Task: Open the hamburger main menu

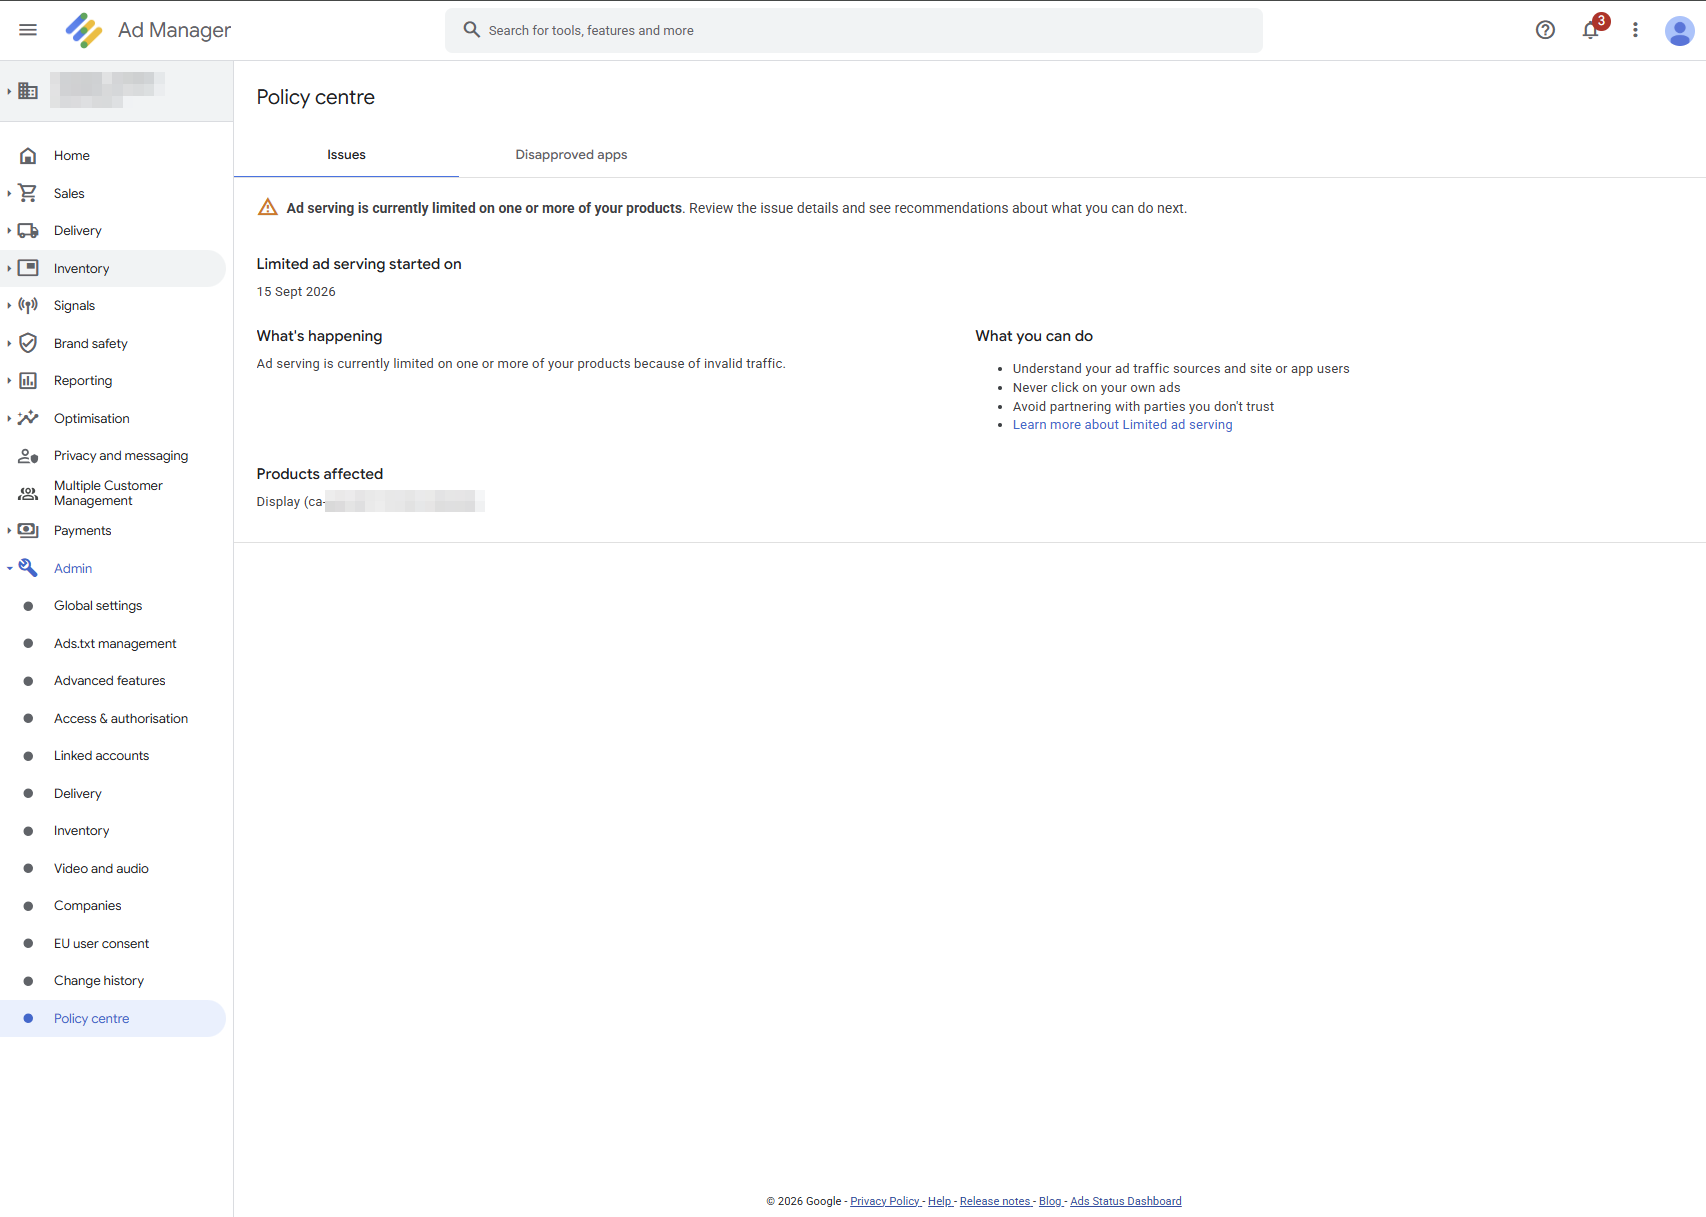Action: tap(28, 30)
